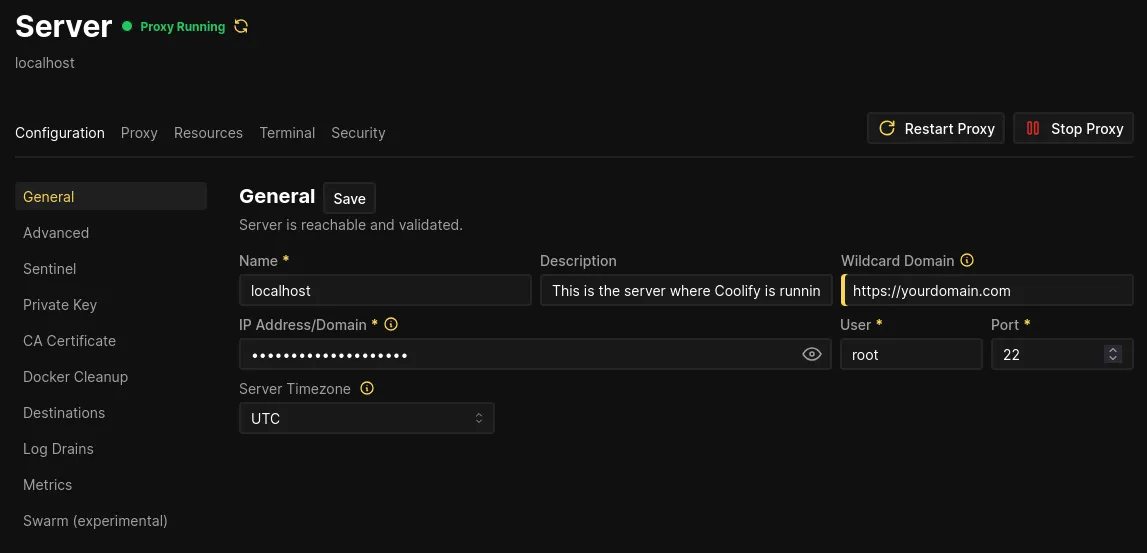Click the Port number stepper arrows

click(1113, 354)
